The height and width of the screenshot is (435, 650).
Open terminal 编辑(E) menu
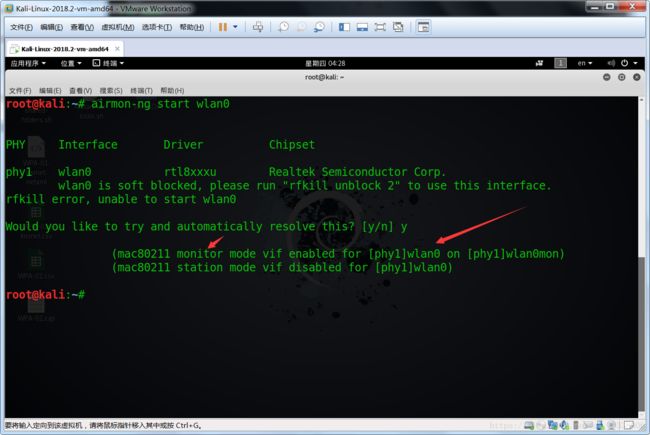click(50, 90)
